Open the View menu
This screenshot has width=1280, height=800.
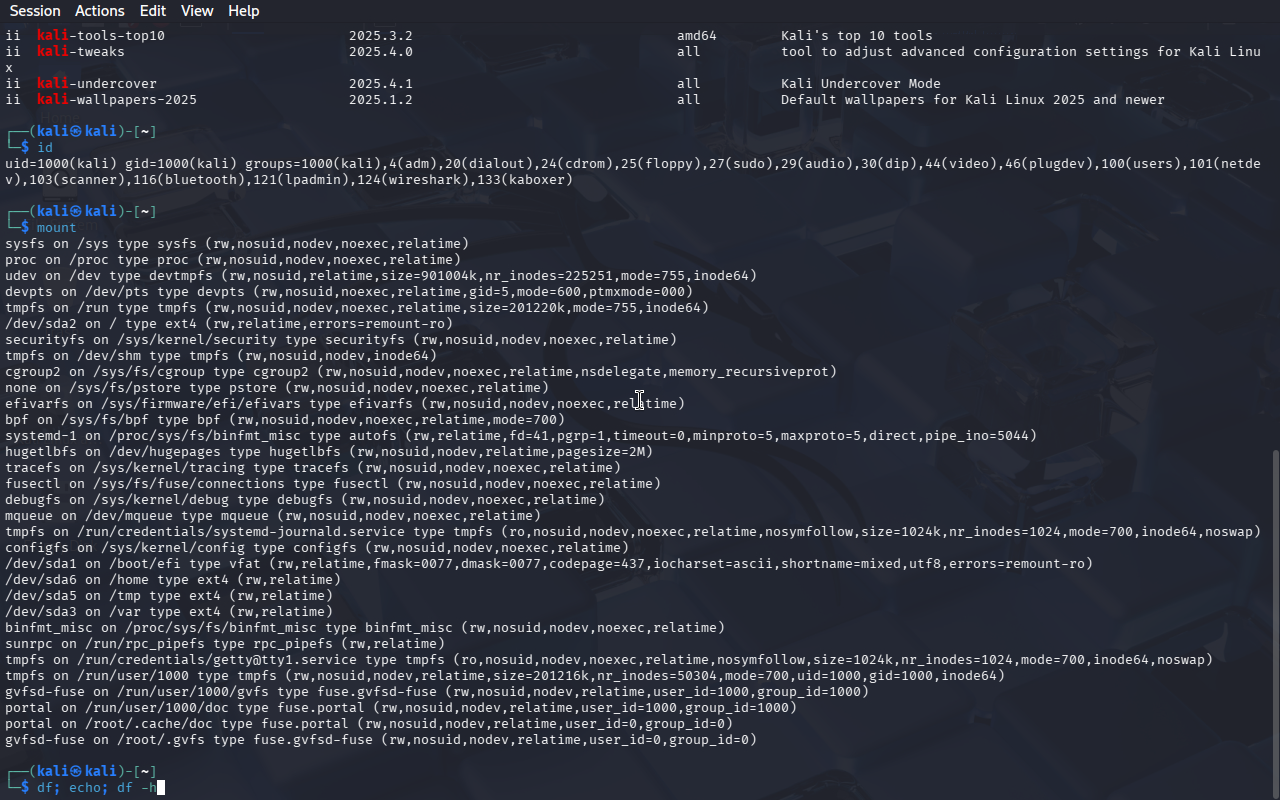click(197, 11)
